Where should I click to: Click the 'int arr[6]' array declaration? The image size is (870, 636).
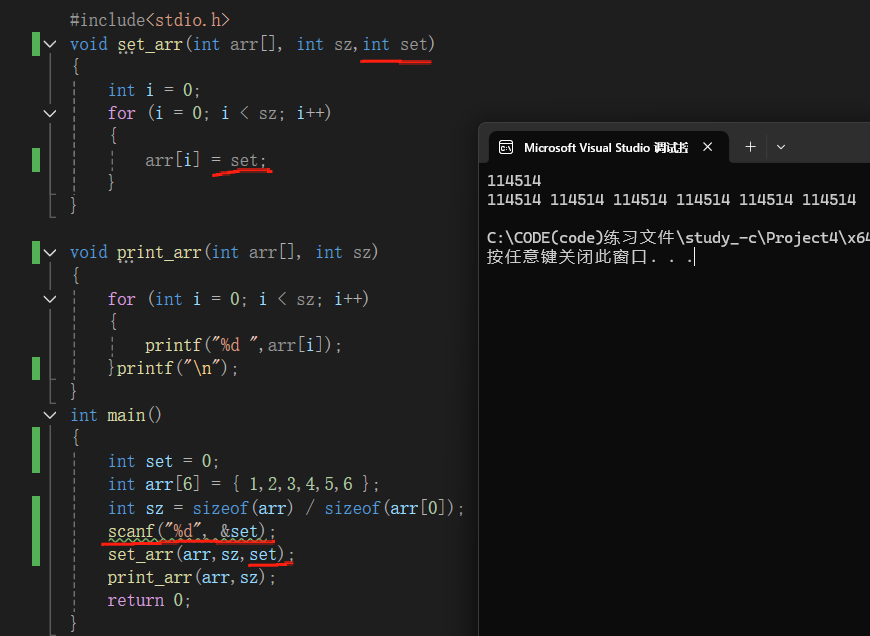(x=244, y=484)
